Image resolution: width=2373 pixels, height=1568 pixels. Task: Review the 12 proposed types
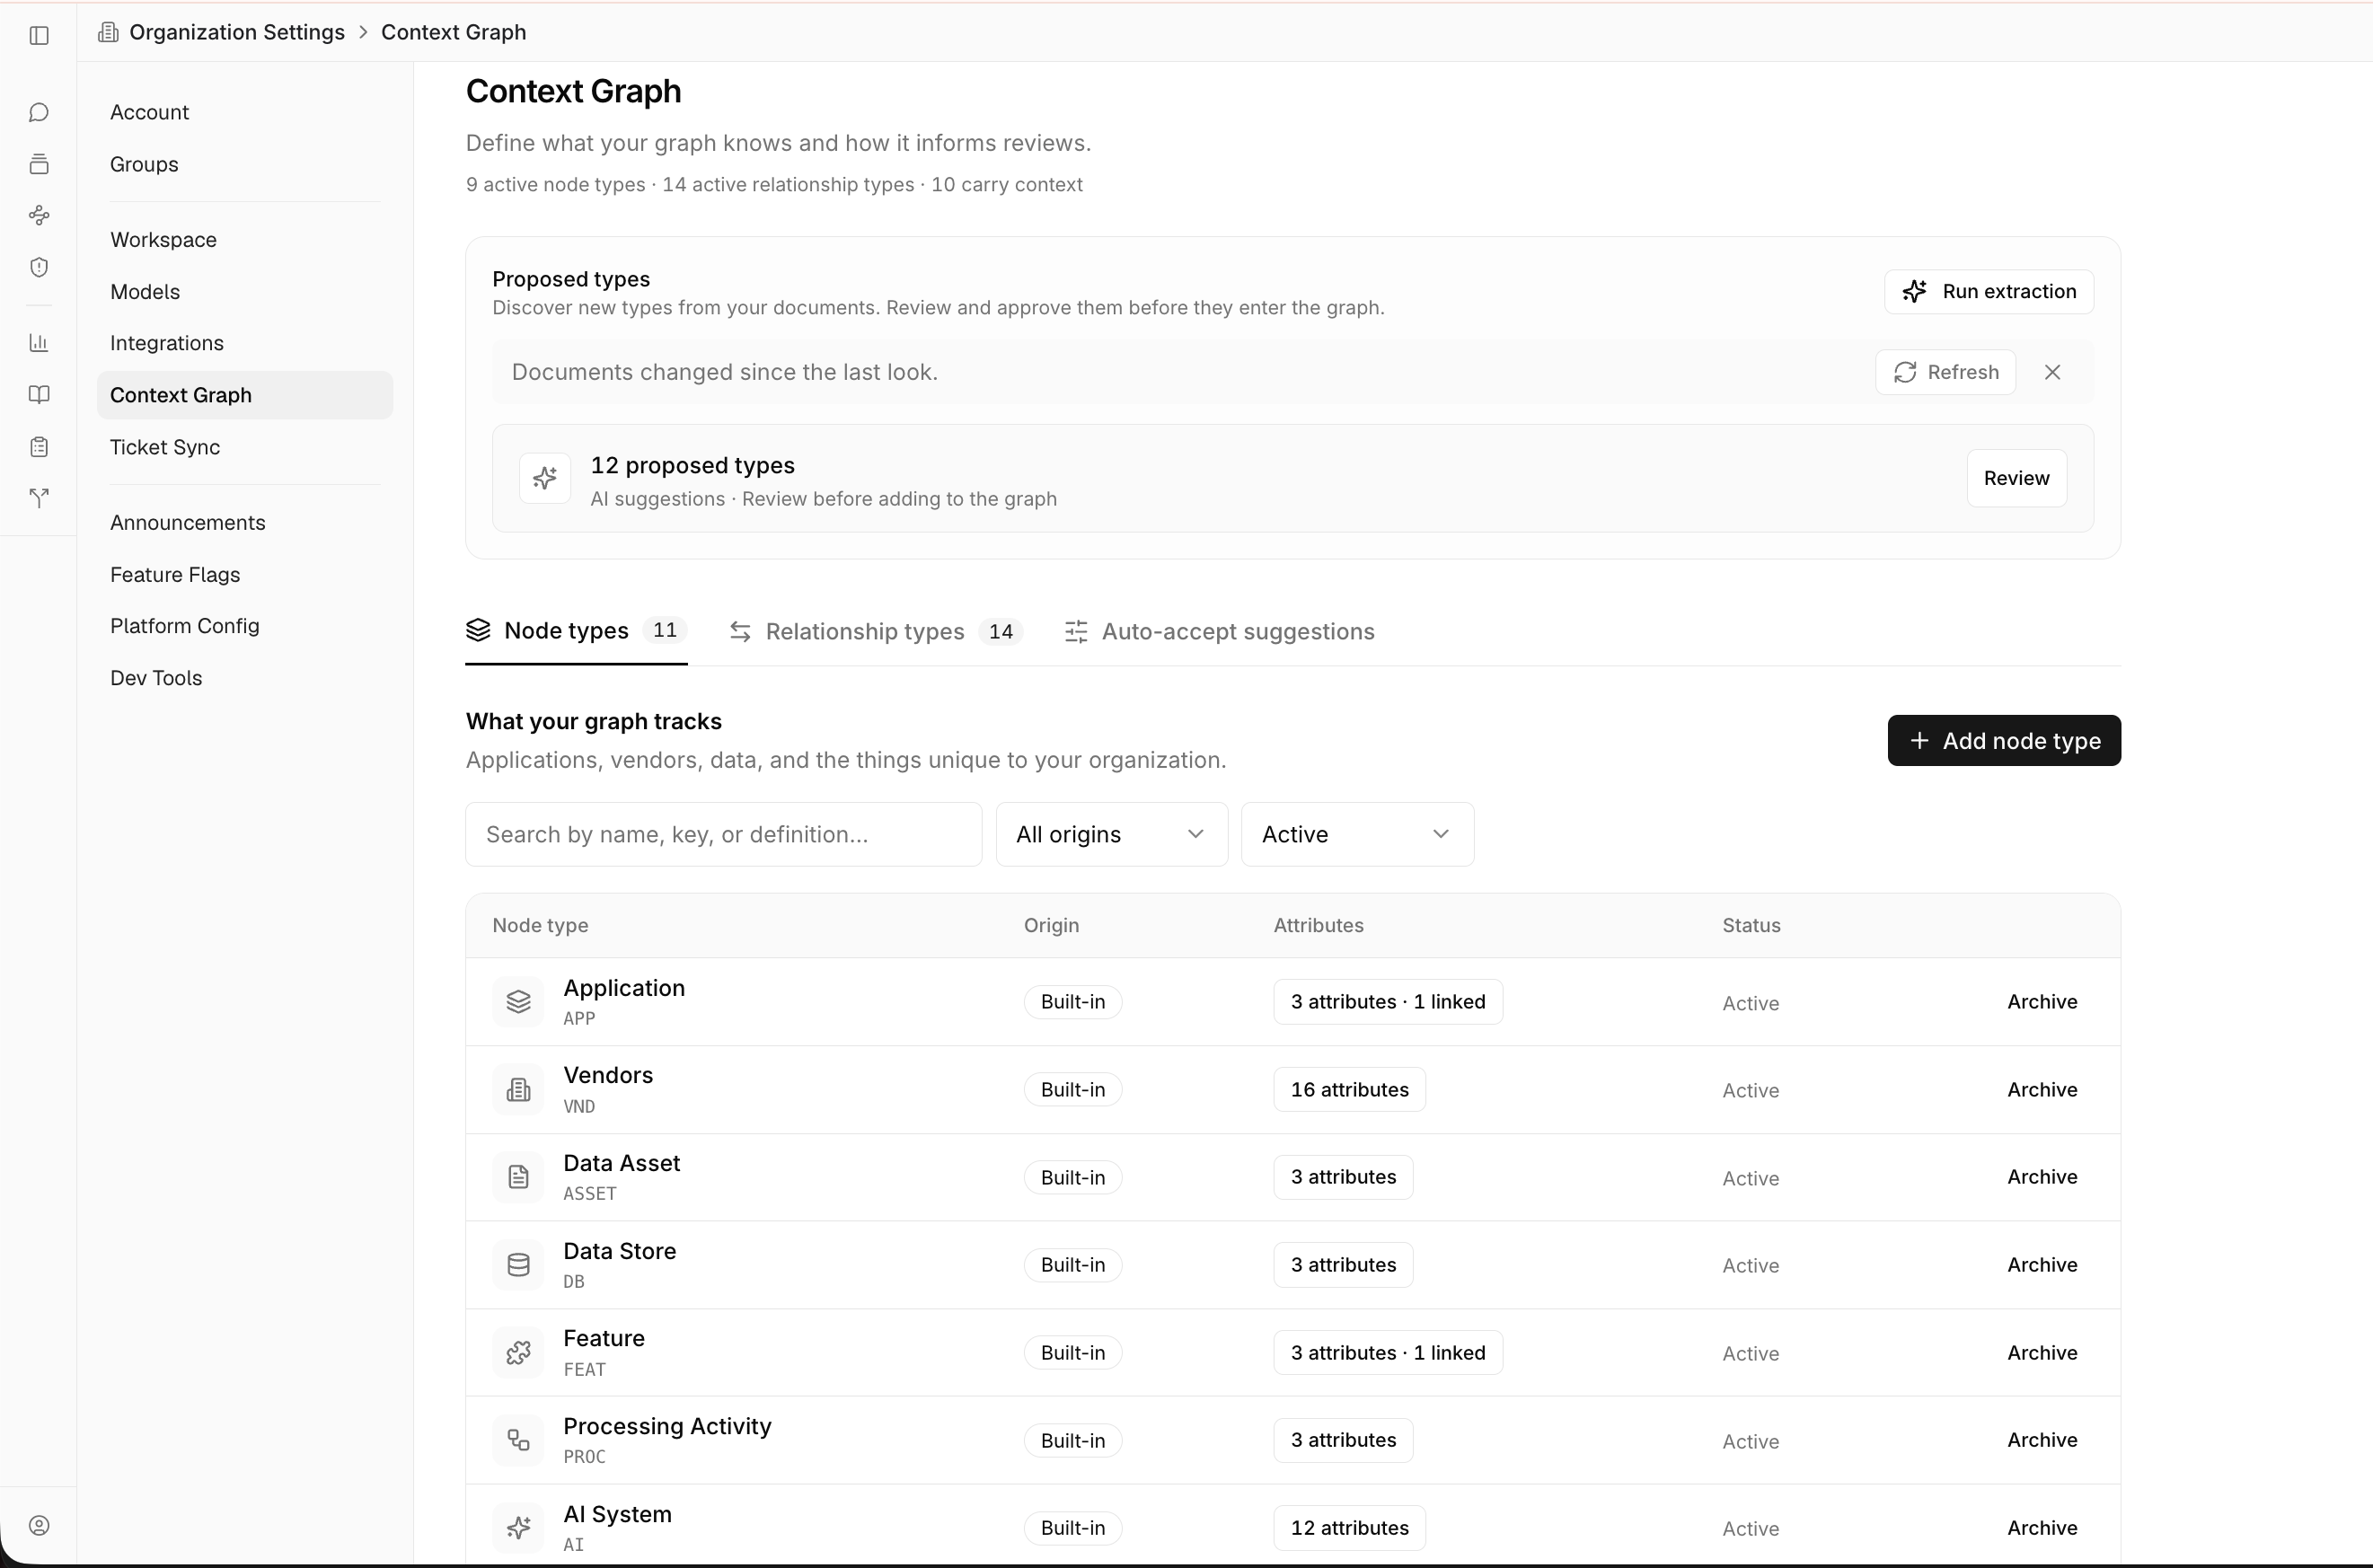click(x=2016, y=478)
